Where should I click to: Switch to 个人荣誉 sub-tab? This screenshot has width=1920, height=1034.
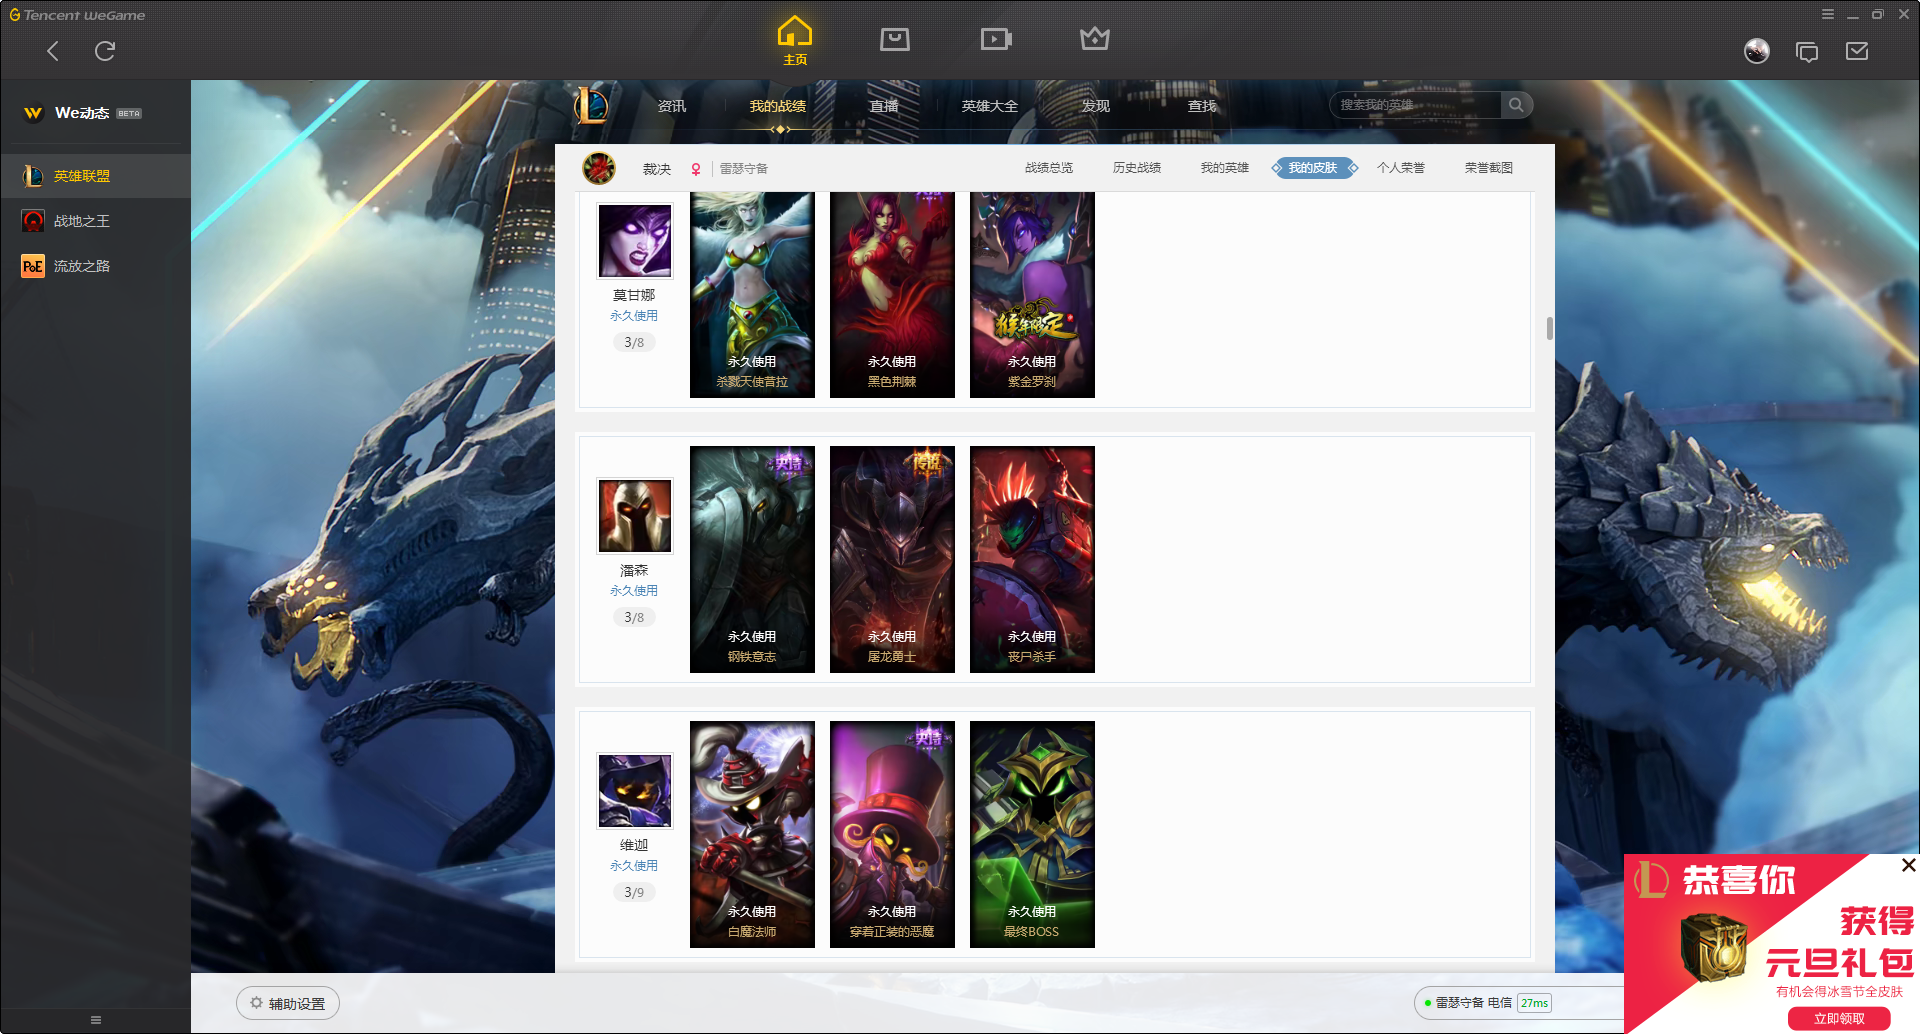1401,168
